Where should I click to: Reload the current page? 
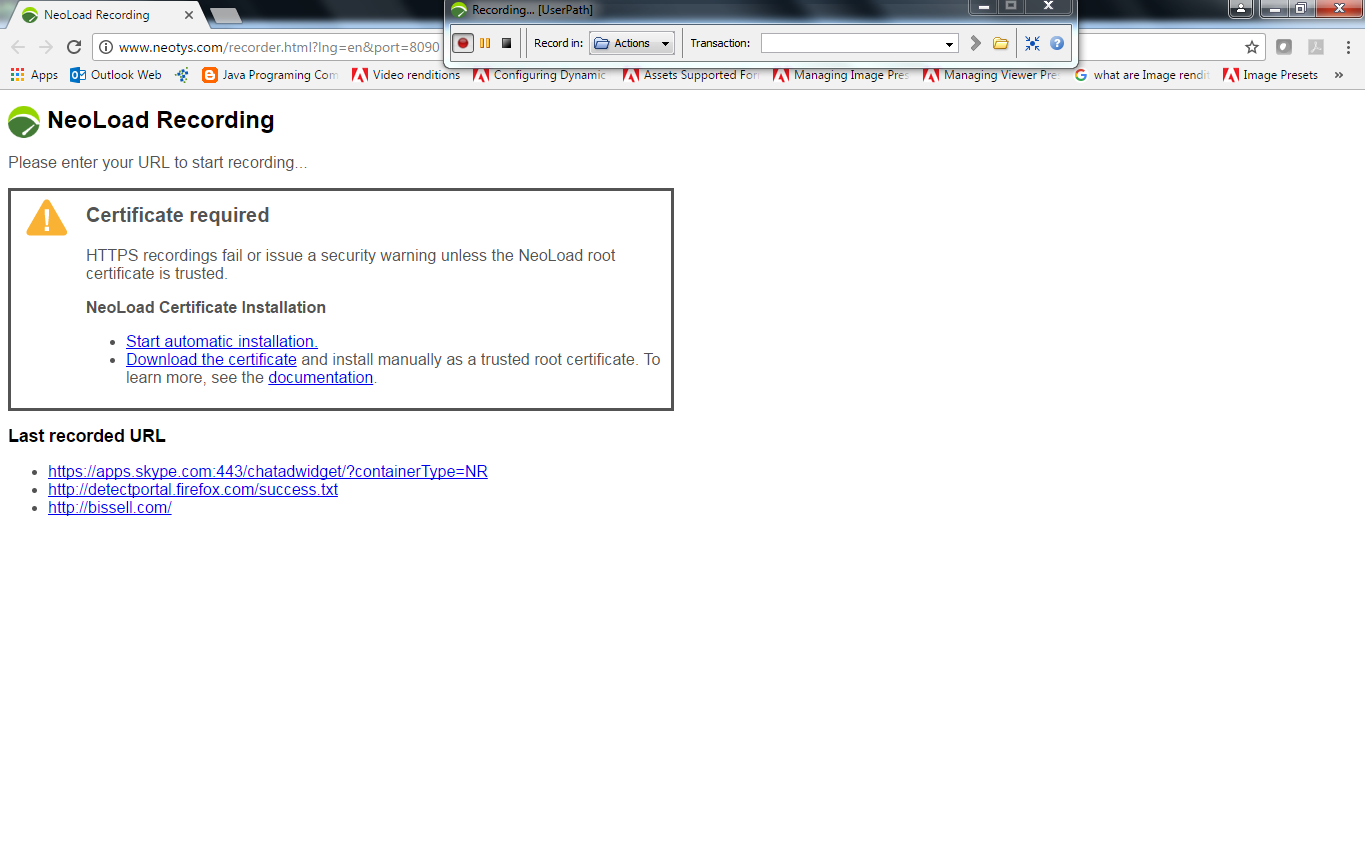coord(74,47)
